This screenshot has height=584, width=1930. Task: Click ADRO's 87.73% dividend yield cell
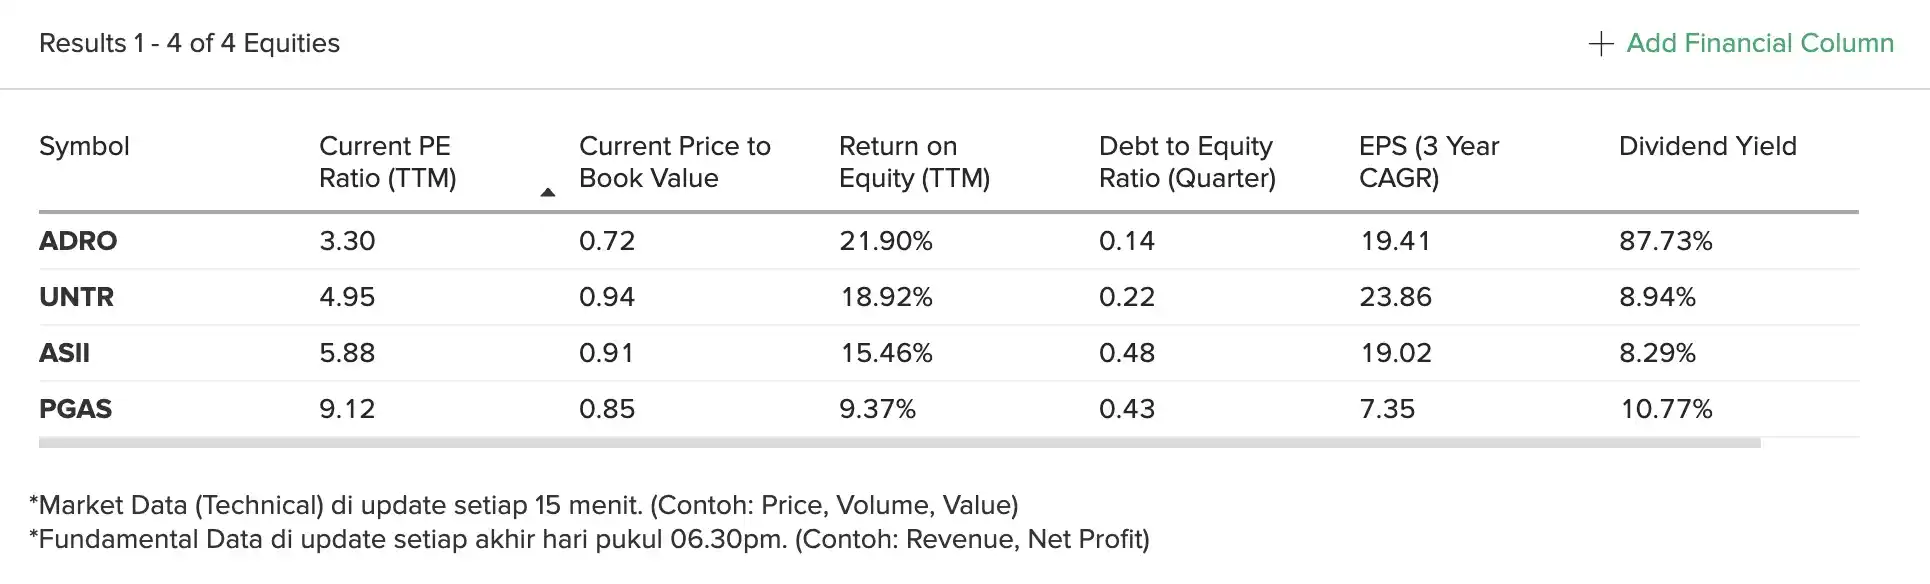point(1665,241)
